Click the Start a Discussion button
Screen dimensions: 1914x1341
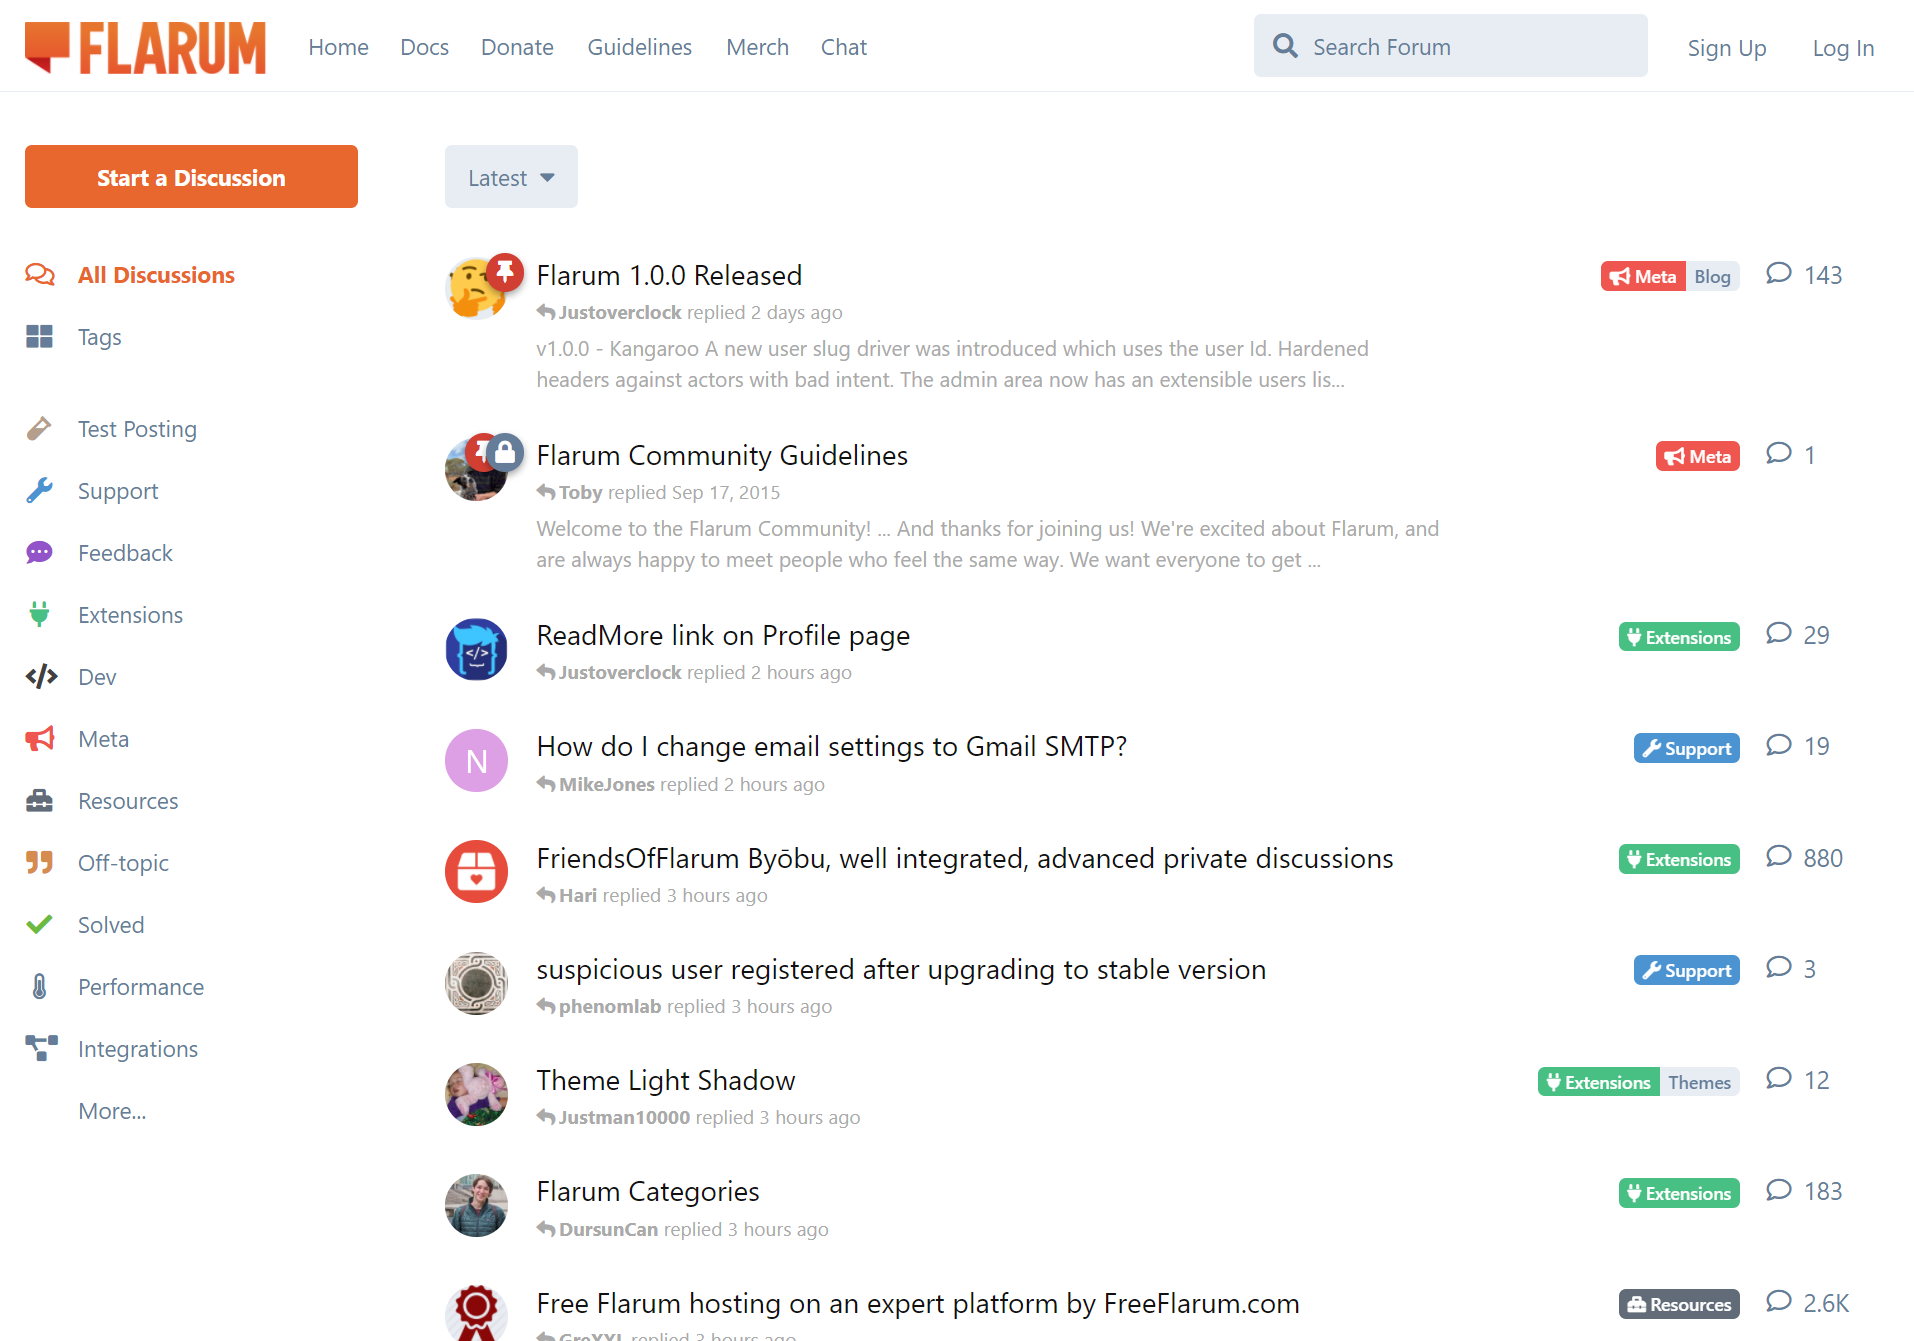pyautogui.click(x=191, y=176)
